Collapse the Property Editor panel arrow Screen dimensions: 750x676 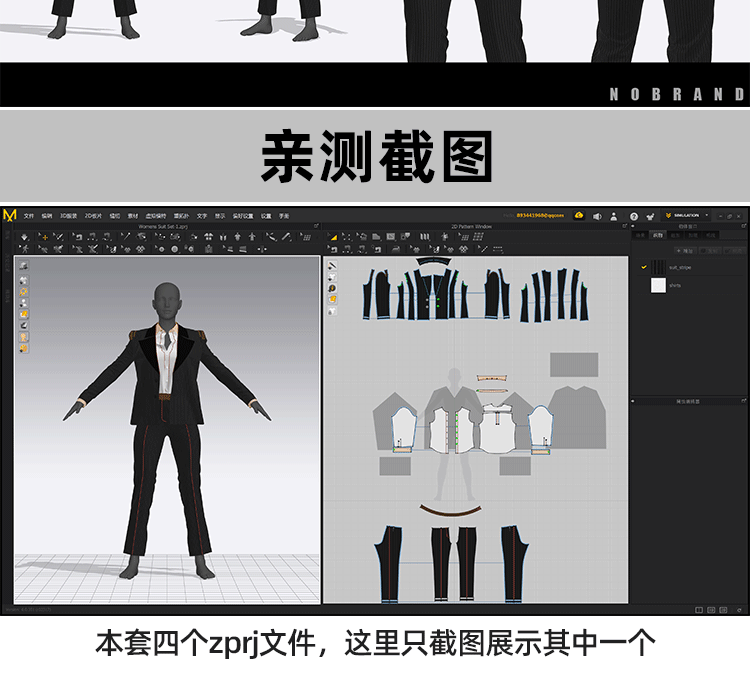click(633, 401)
